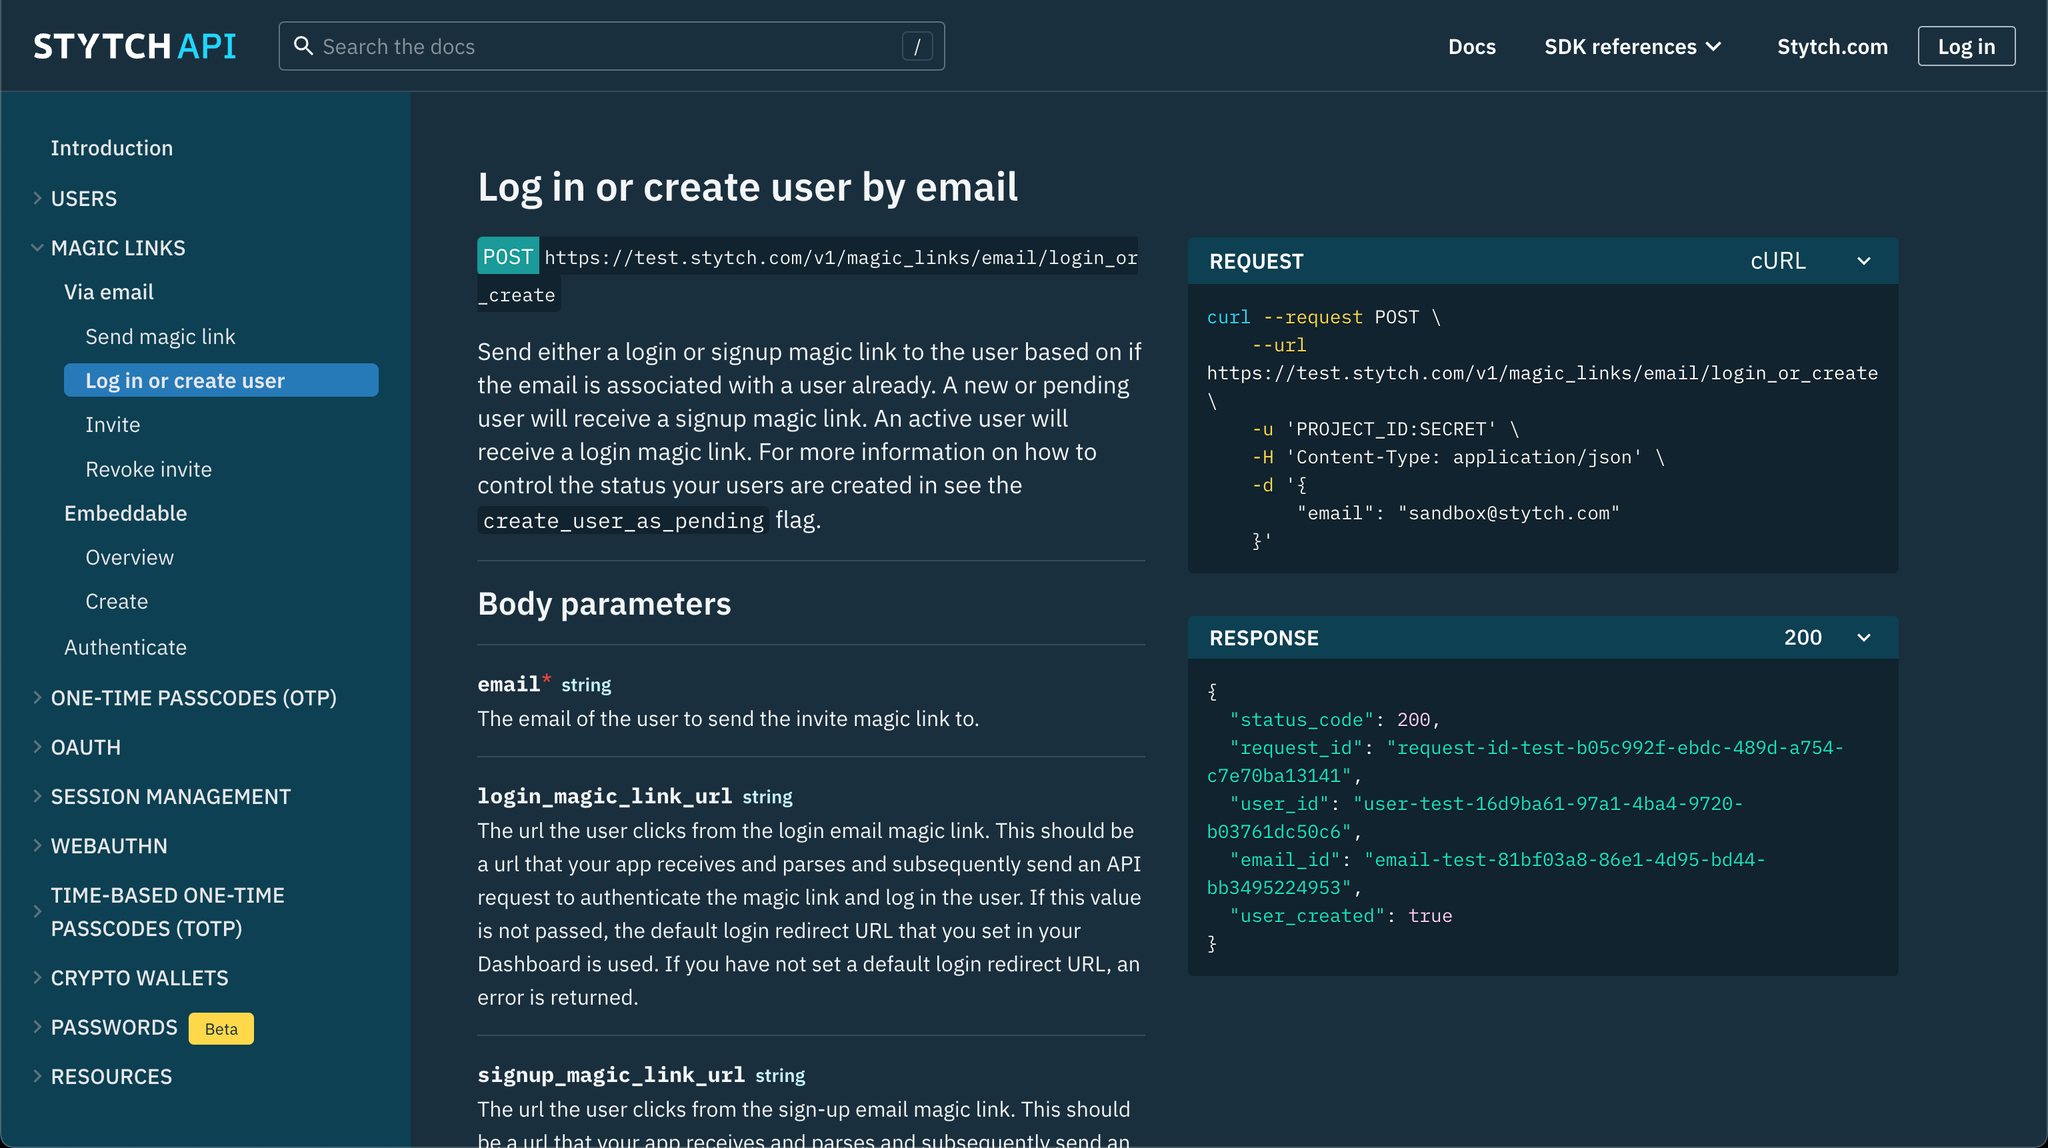The width and height of the screenshot is (2048, 1148).
Task: Expand ONE-TIME PASSCODES (OTP) section chevron
Action: (37, 697)
